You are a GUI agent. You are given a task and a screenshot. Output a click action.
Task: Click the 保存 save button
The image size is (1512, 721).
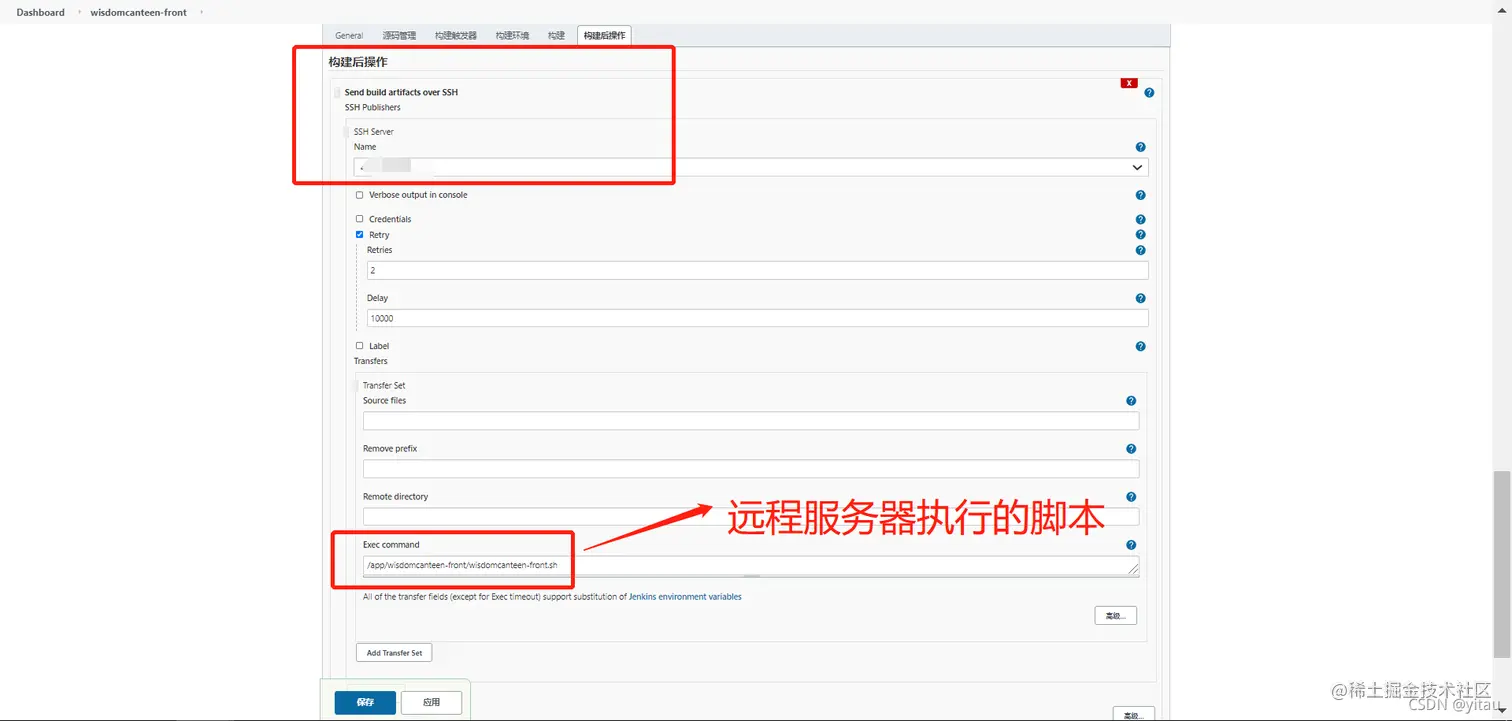click(365, 702)
